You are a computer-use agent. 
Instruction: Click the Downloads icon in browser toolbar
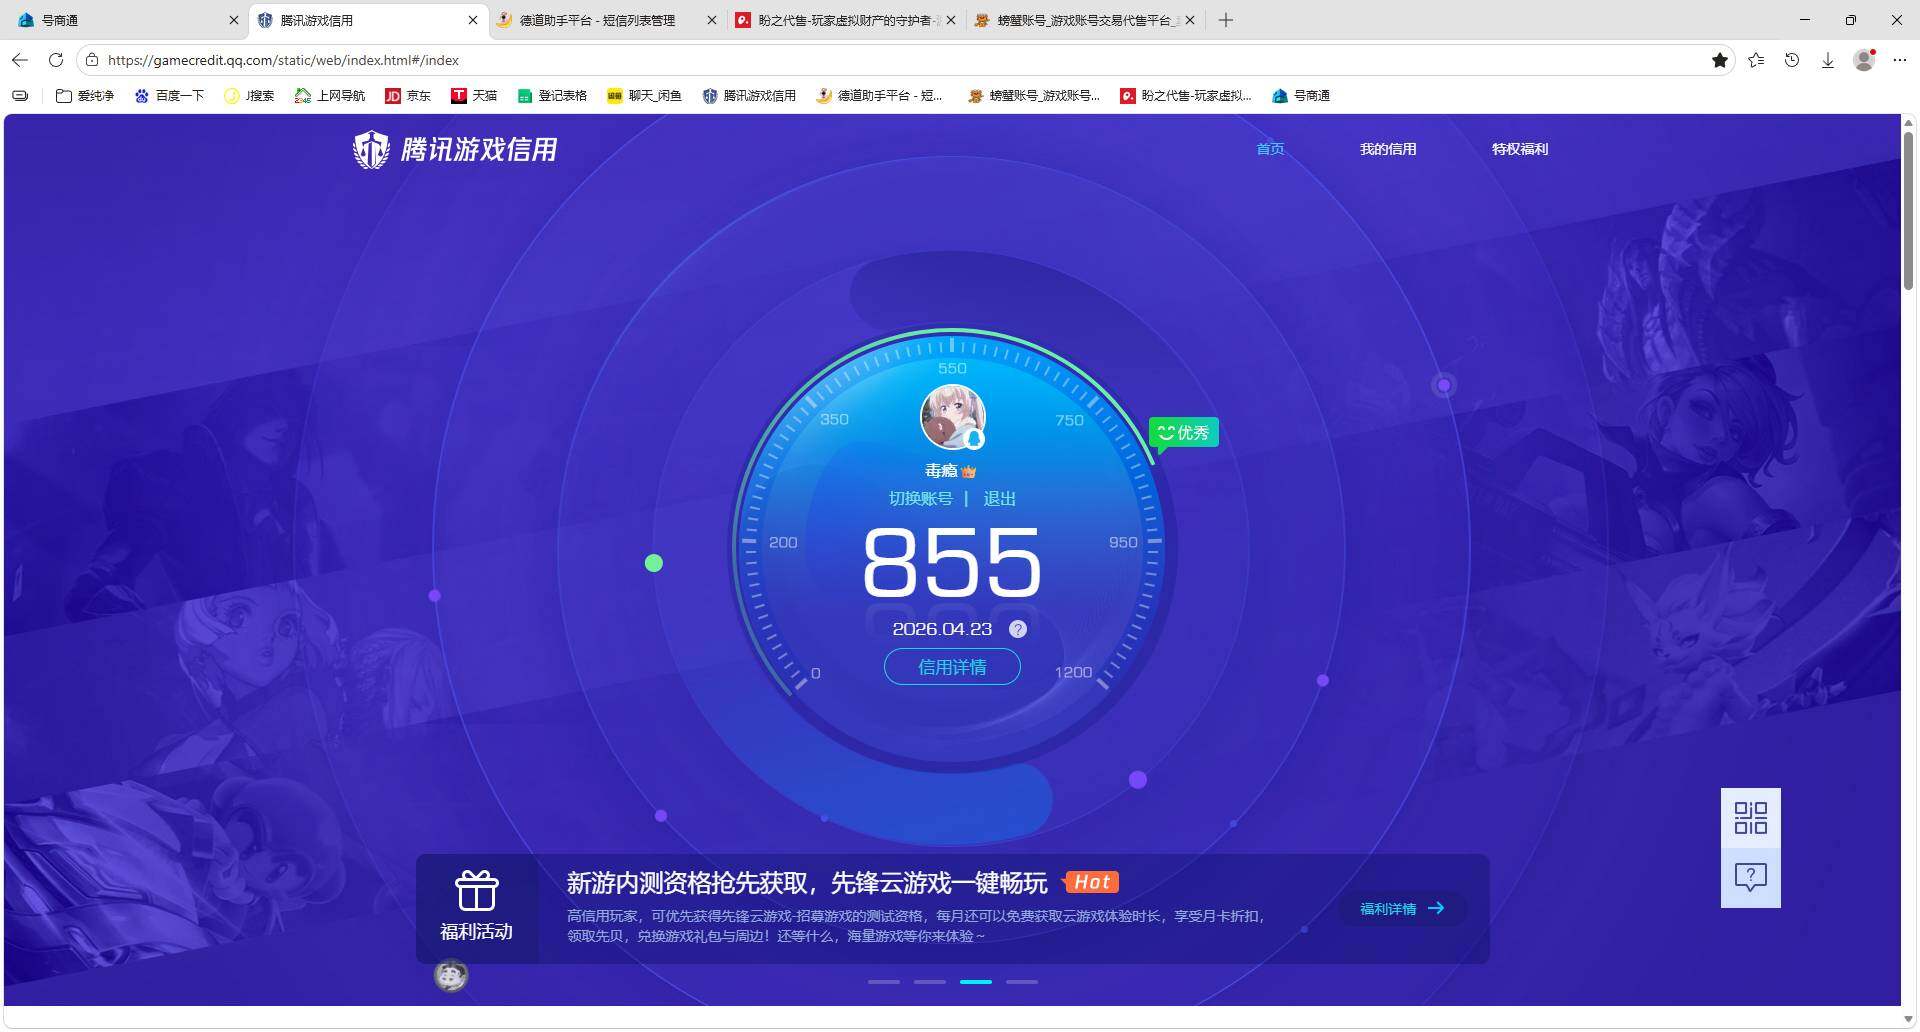click(1828, 60)
